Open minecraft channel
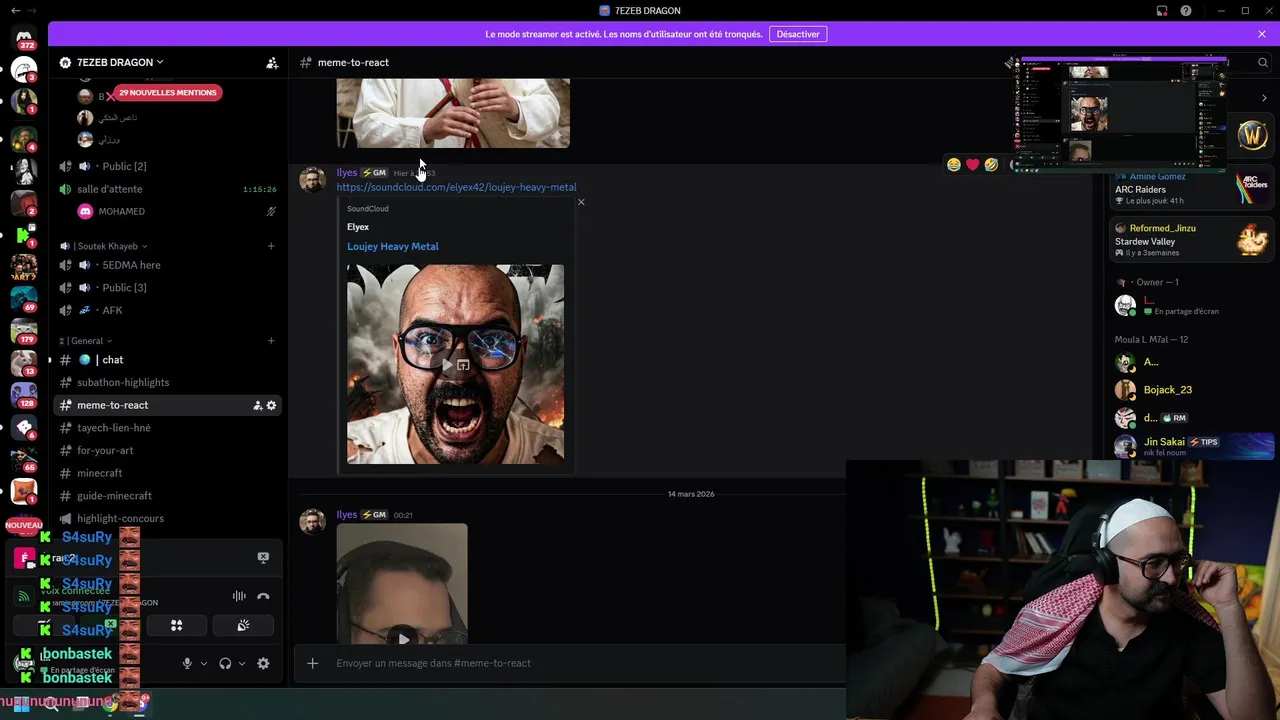The height and width of the screenshot is (720, 1280). click(167, 473)
